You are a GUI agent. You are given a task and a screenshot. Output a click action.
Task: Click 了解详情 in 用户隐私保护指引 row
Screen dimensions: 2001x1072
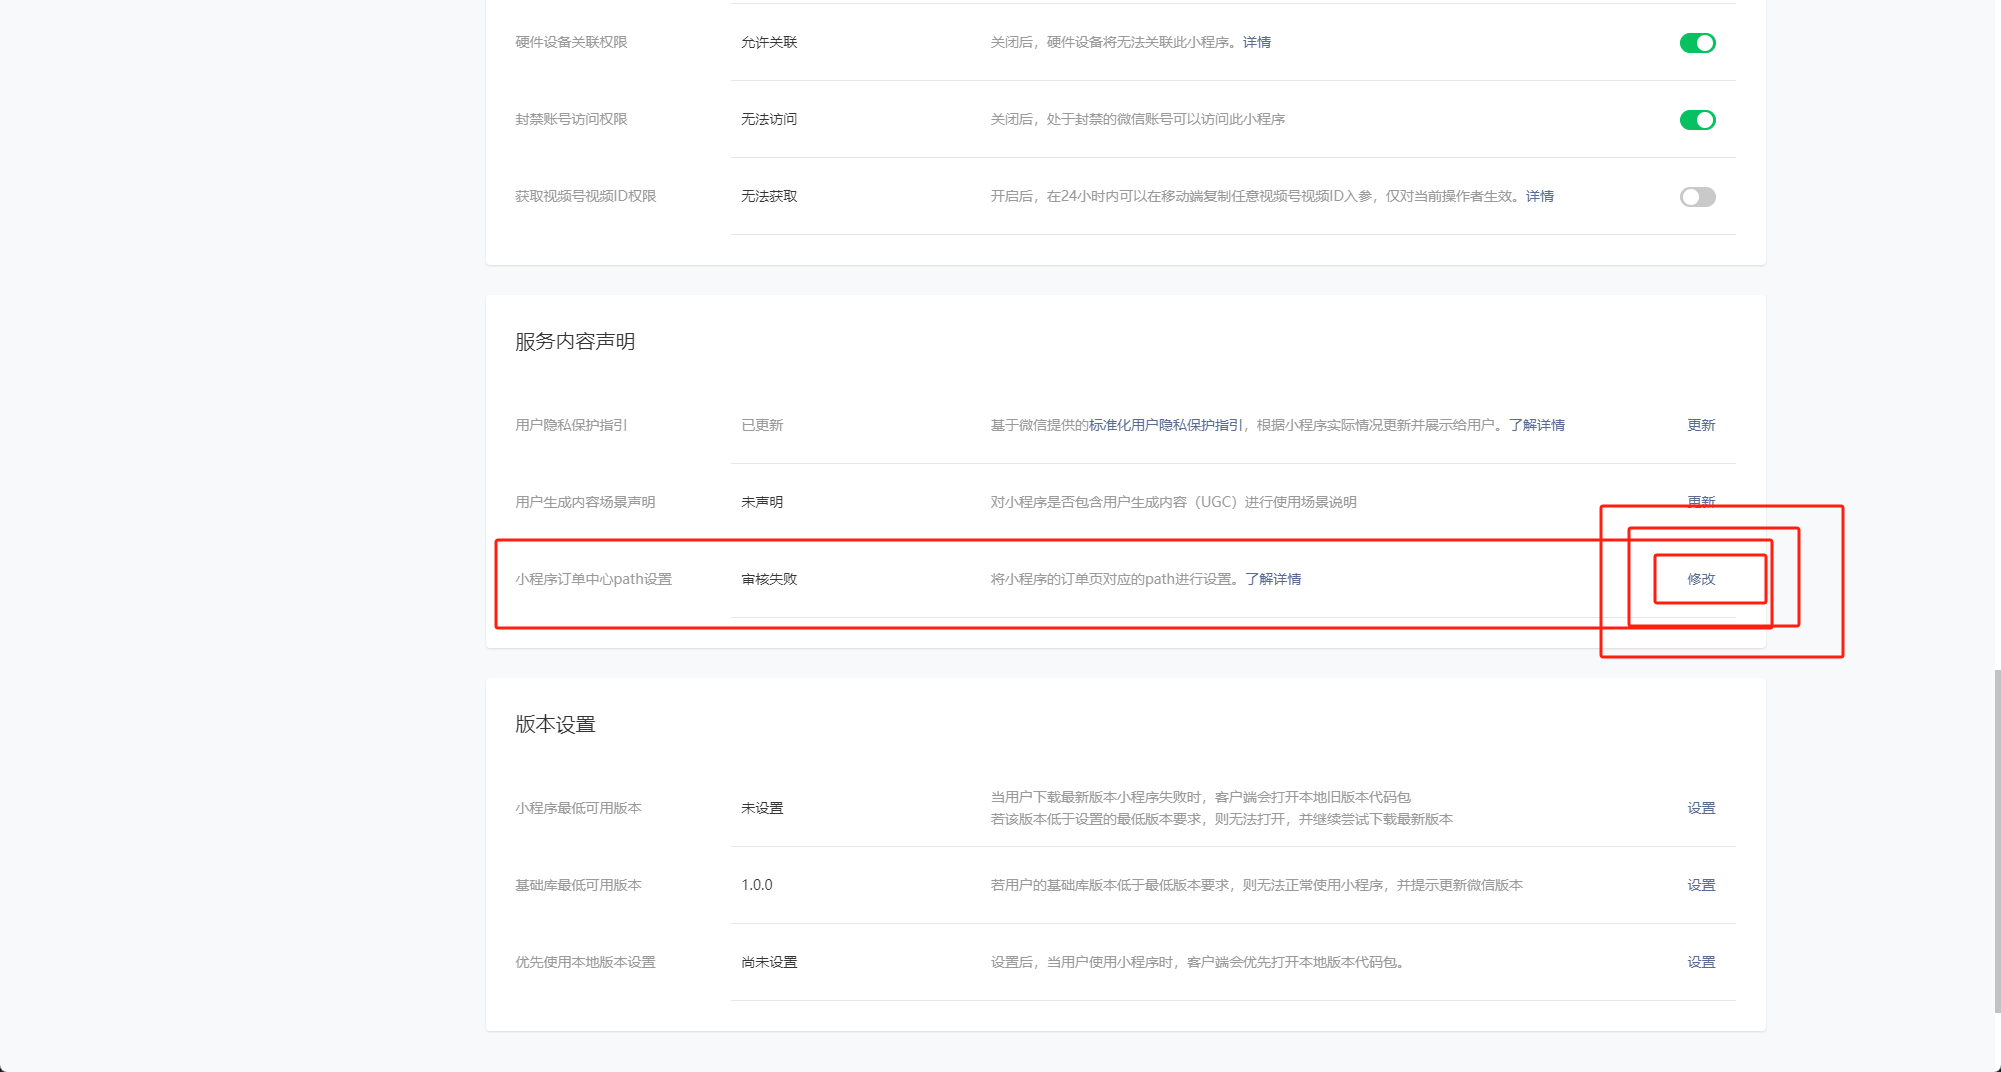click(1536, 425)
